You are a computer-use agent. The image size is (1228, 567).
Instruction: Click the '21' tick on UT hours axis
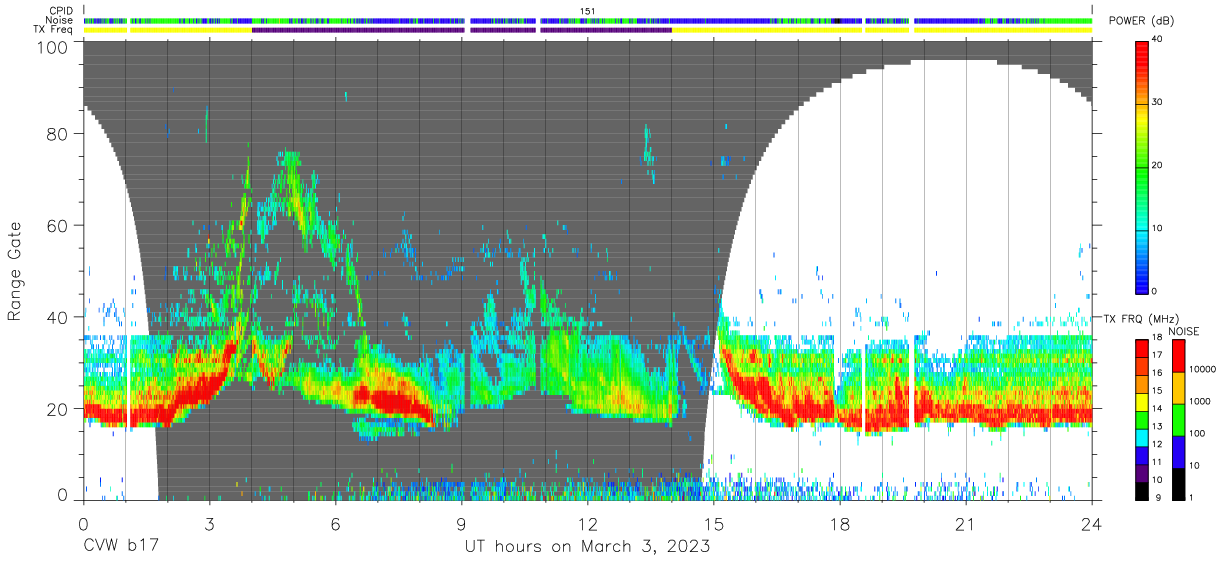click(966, 524)
